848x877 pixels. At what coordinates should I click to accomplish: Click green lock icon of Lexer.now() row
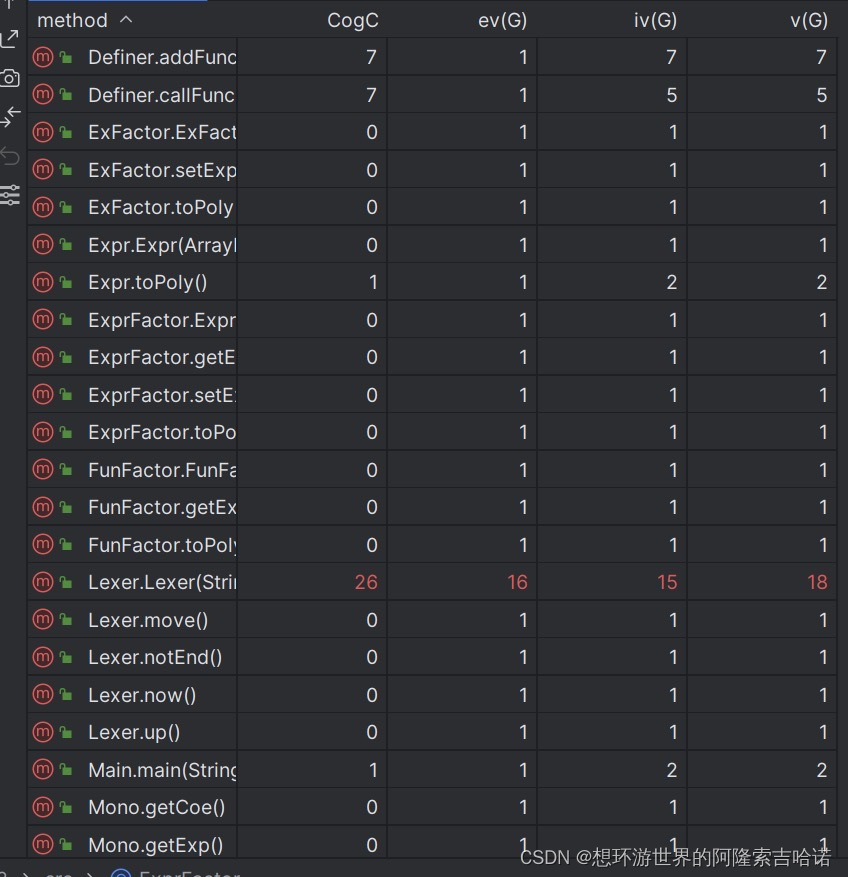tap(66, 695)
